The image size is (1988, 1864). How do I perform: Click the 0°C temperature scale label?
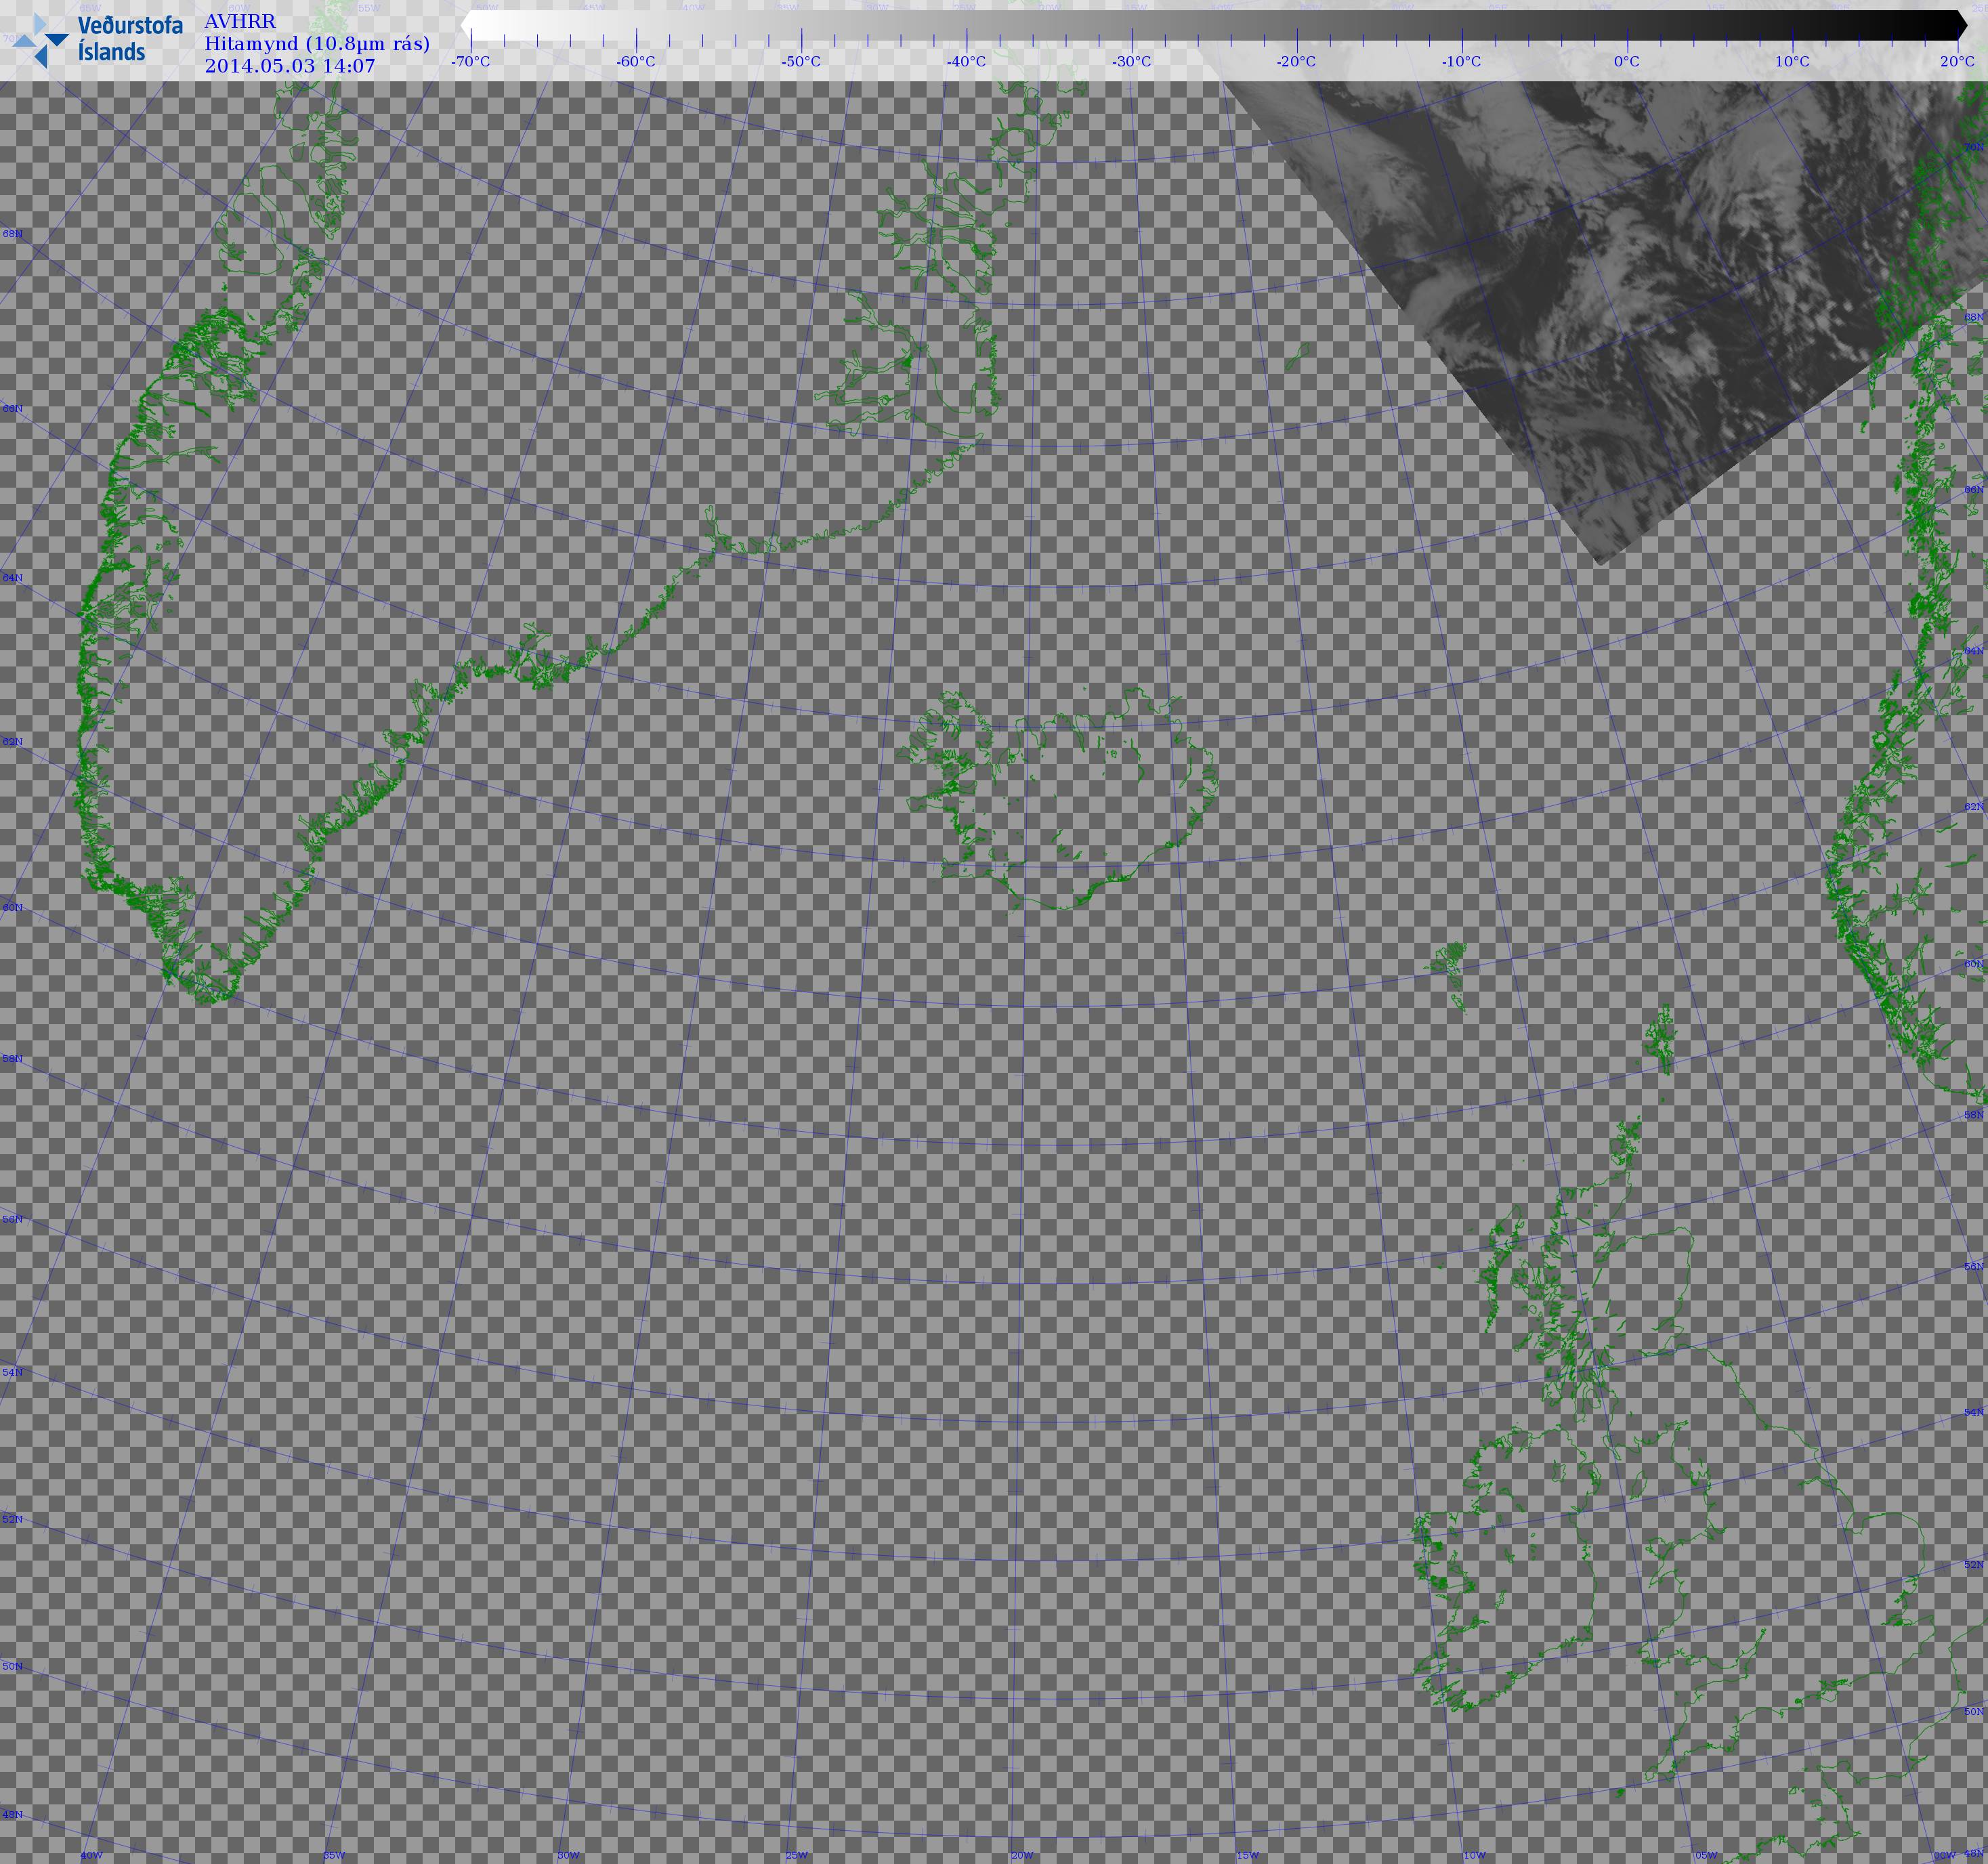tap(1627, 61)
